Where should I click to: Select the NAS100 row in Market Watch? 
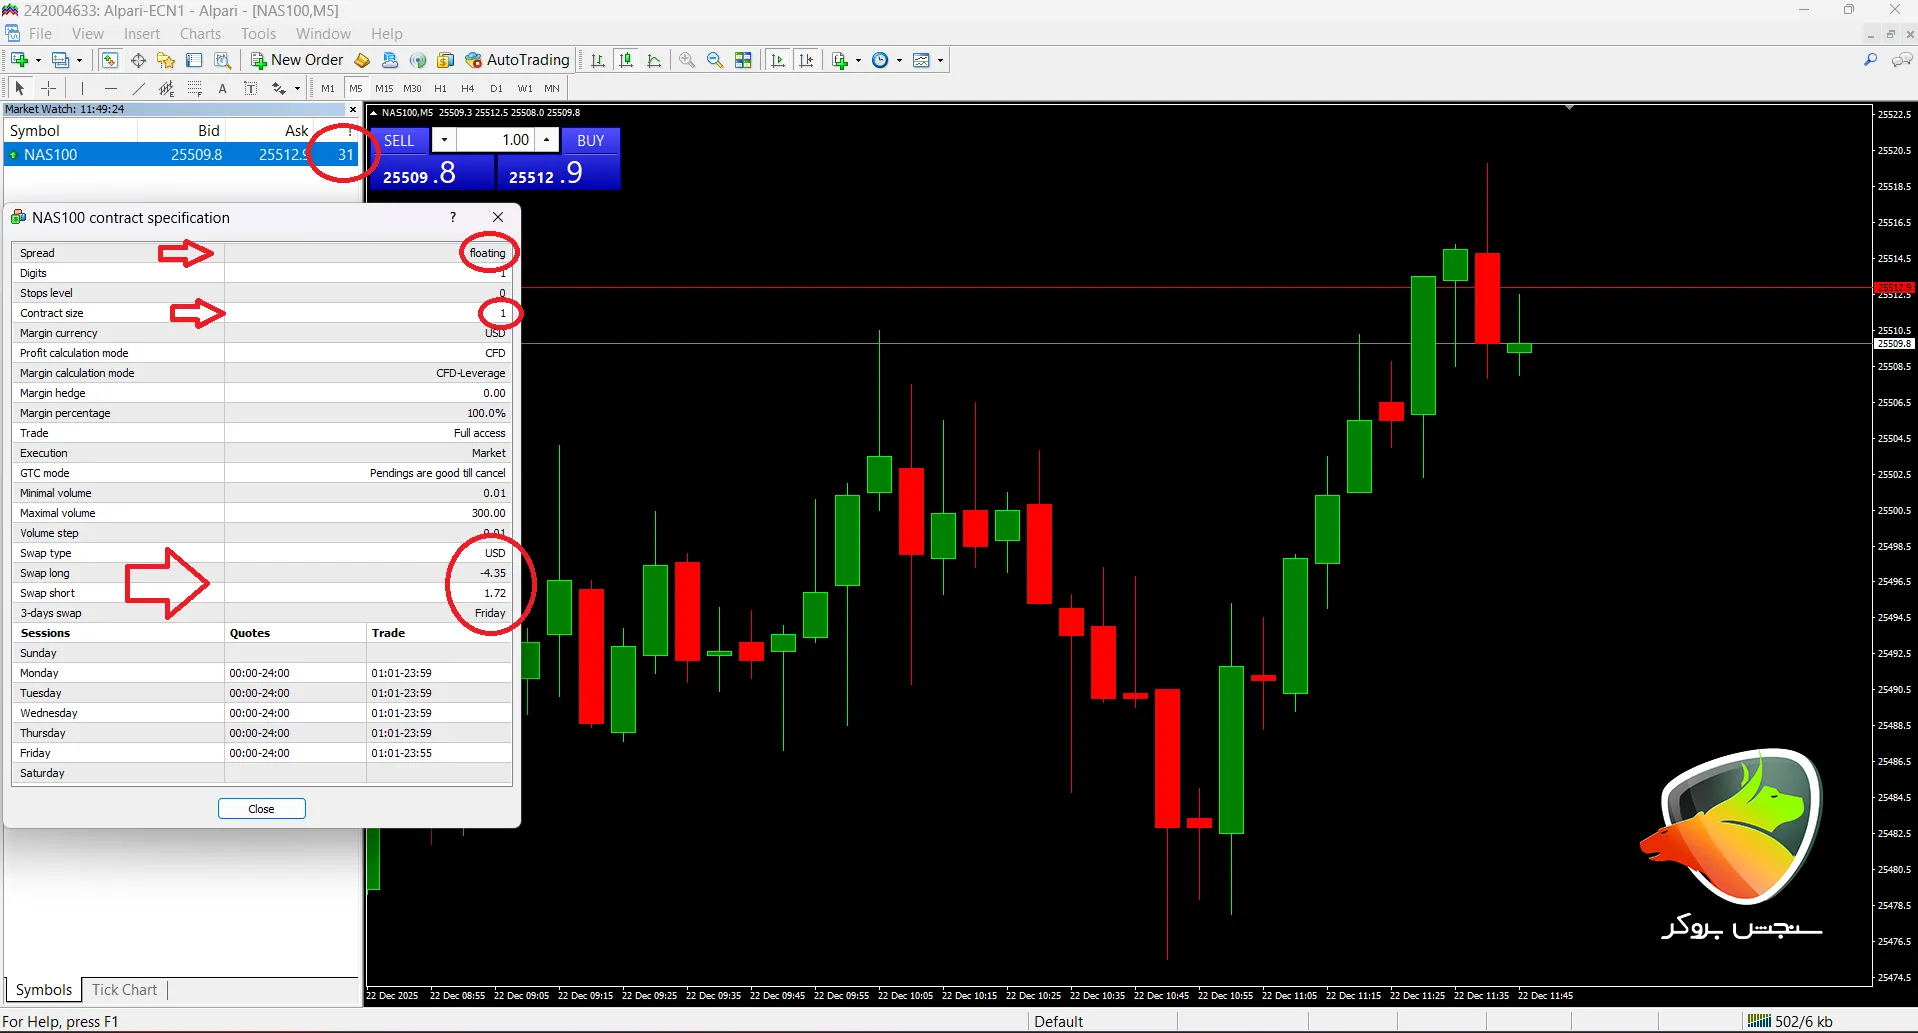[x=150, y=155]
